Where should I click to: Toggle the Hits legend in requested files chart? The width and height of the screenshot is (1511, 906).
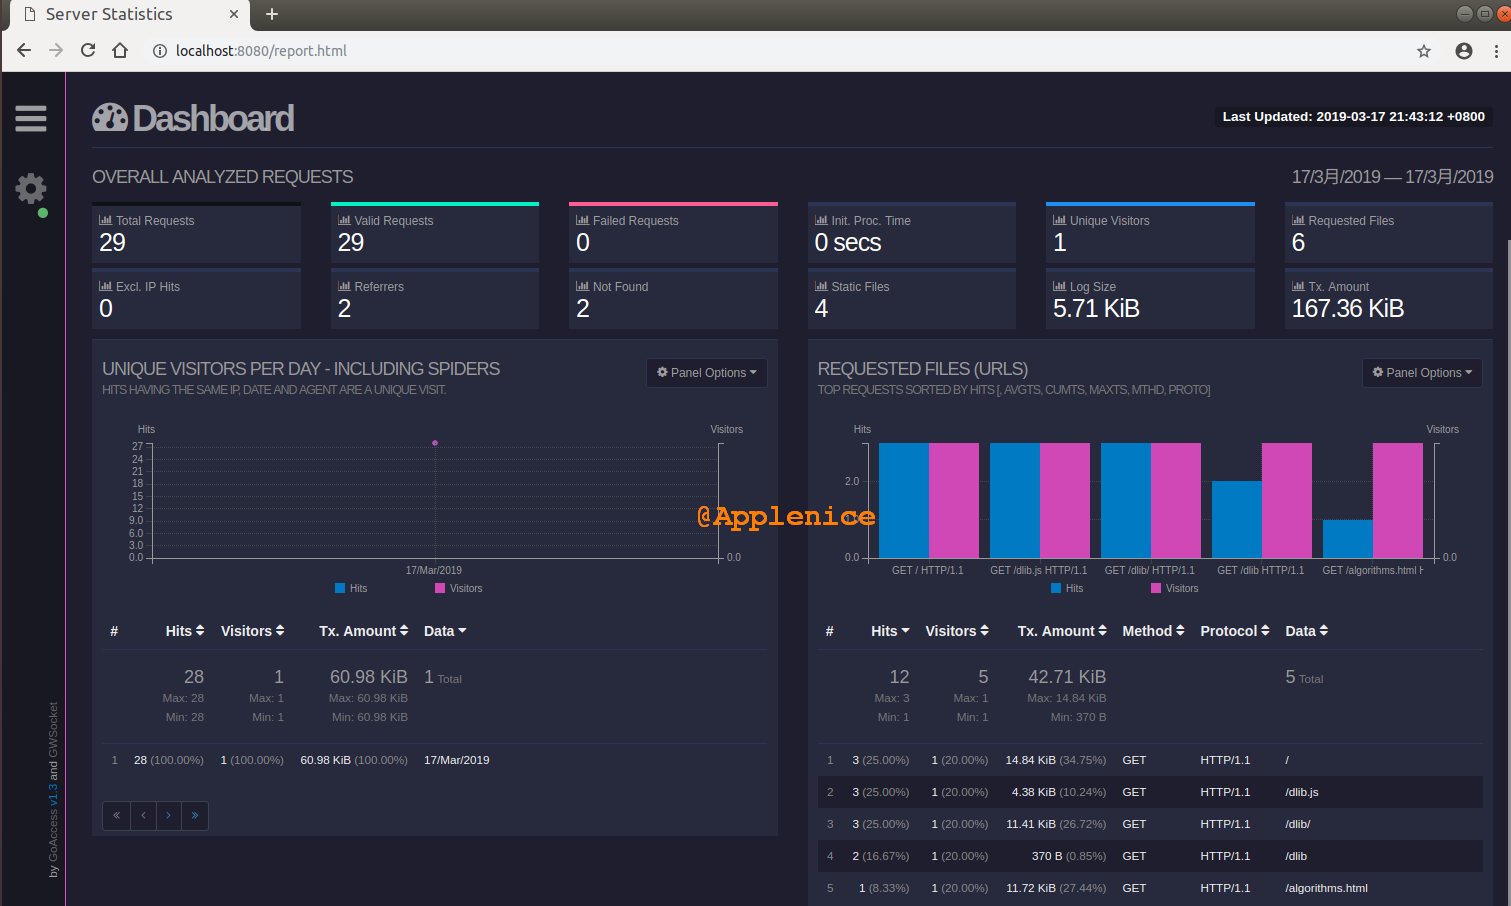1067,588
